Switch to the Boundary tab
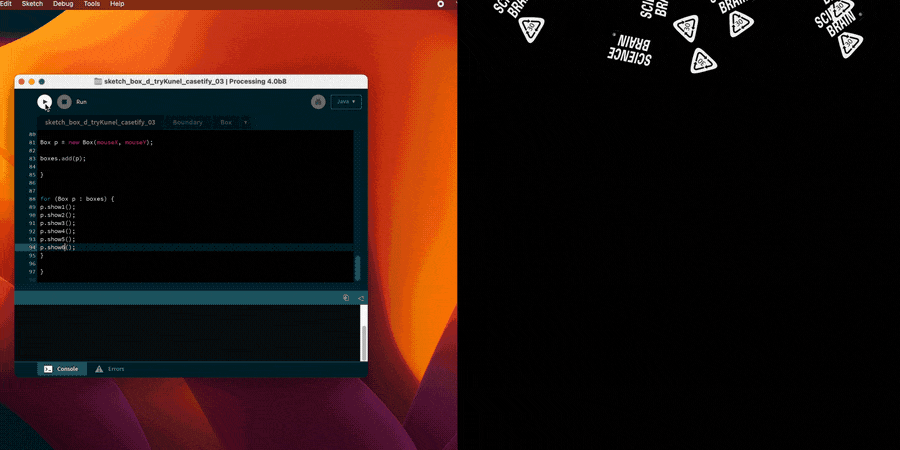The height and width of the screenshot is (450, 900). click(188, 122)
